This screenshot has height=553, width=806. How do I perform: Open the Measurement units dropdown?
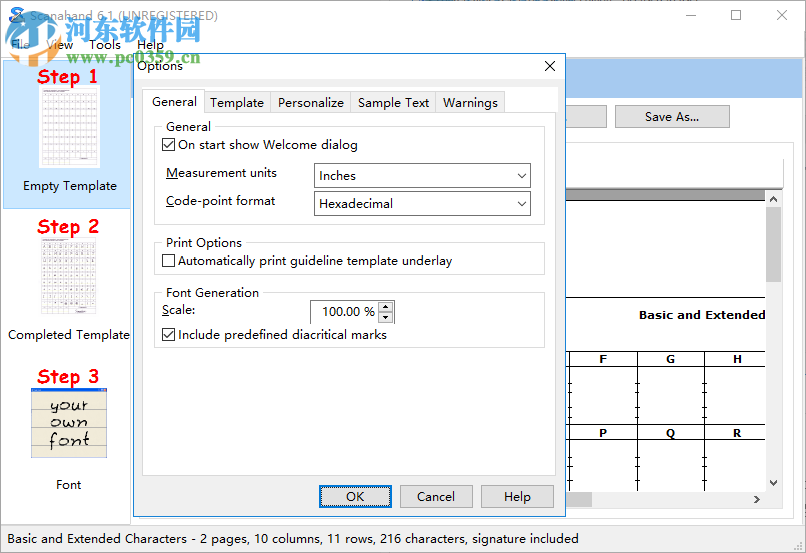click(x=422, y=176)
